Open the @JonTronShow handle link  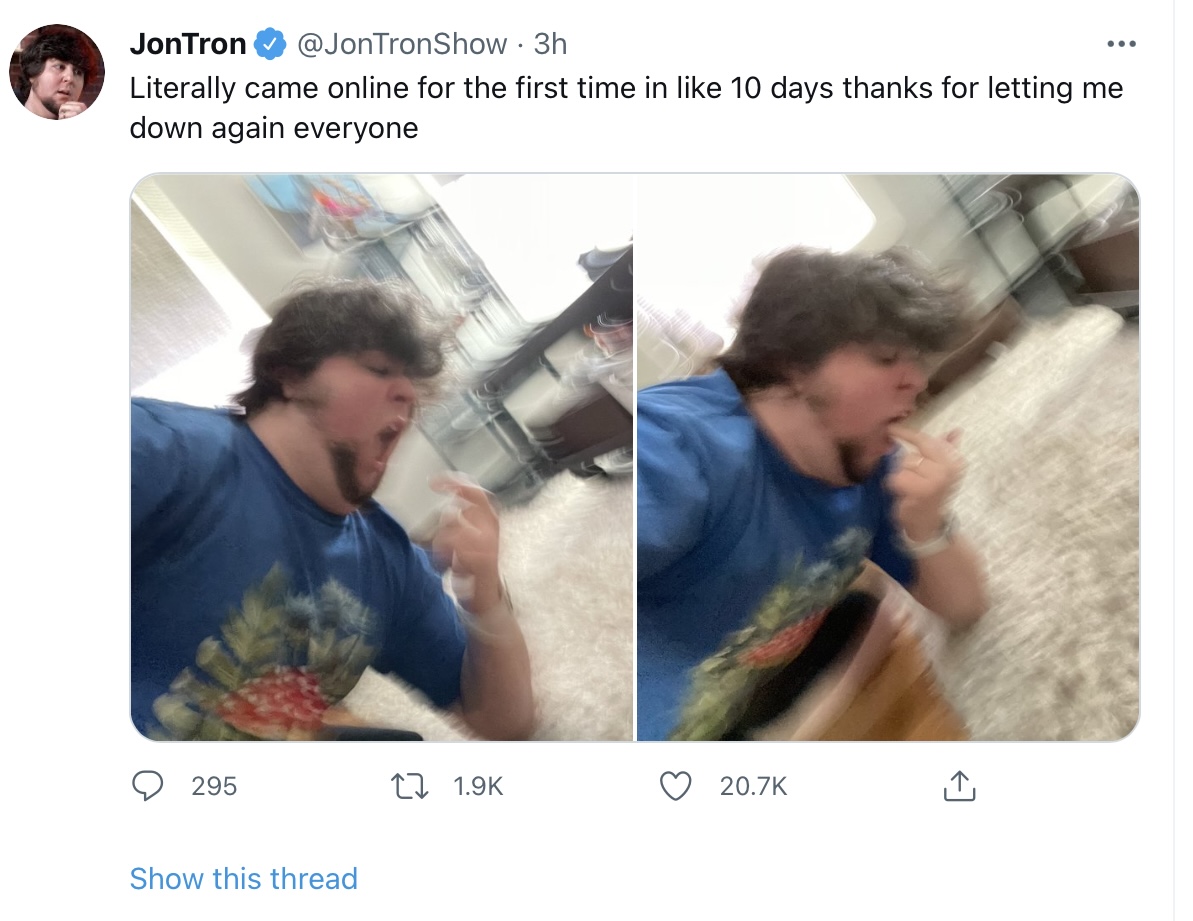402,44
